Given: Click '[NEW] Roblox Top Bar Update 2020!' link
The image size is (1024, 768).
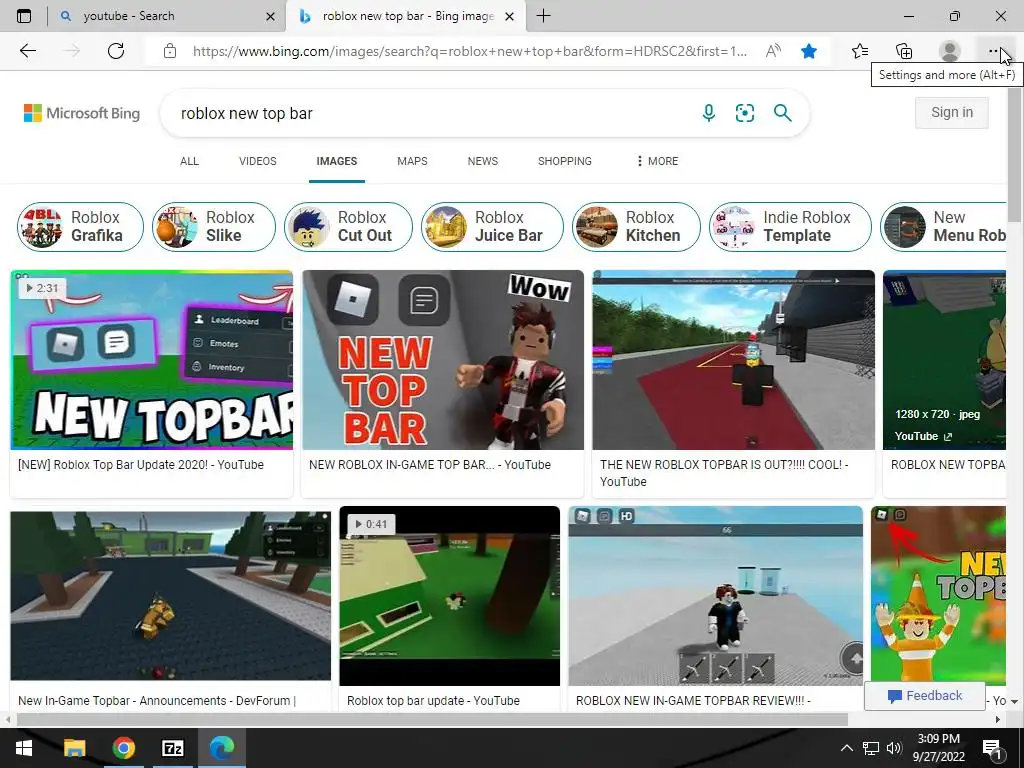Looking at the screenshot, I should click(141, 465).
